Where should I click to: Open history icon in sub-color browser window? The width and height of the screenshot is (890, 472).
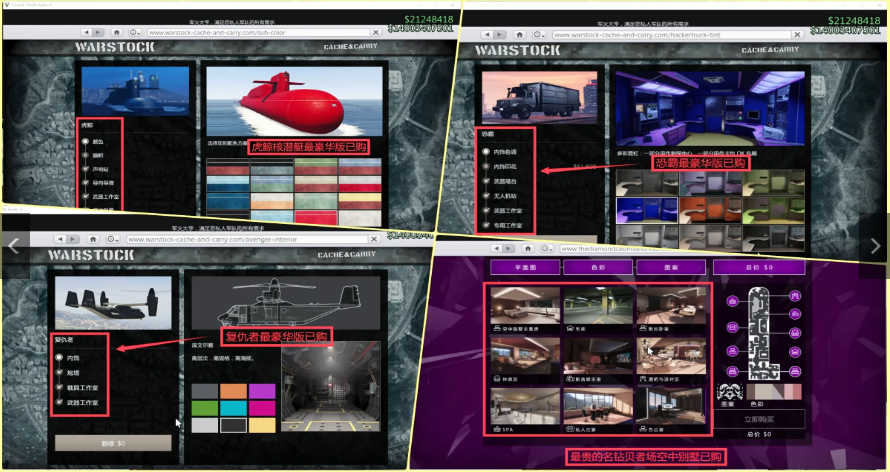[x=135, y=32]
